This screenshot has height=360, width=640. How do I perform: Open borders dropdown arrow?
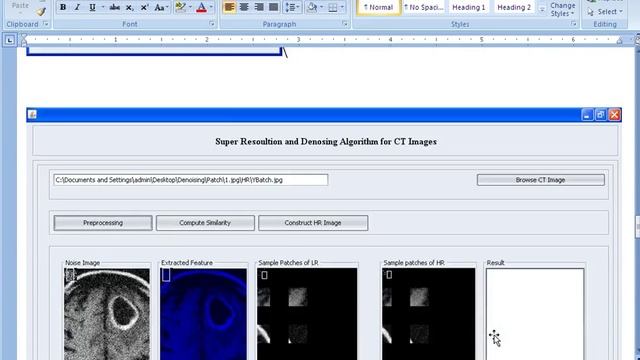(x=342, y=7)
